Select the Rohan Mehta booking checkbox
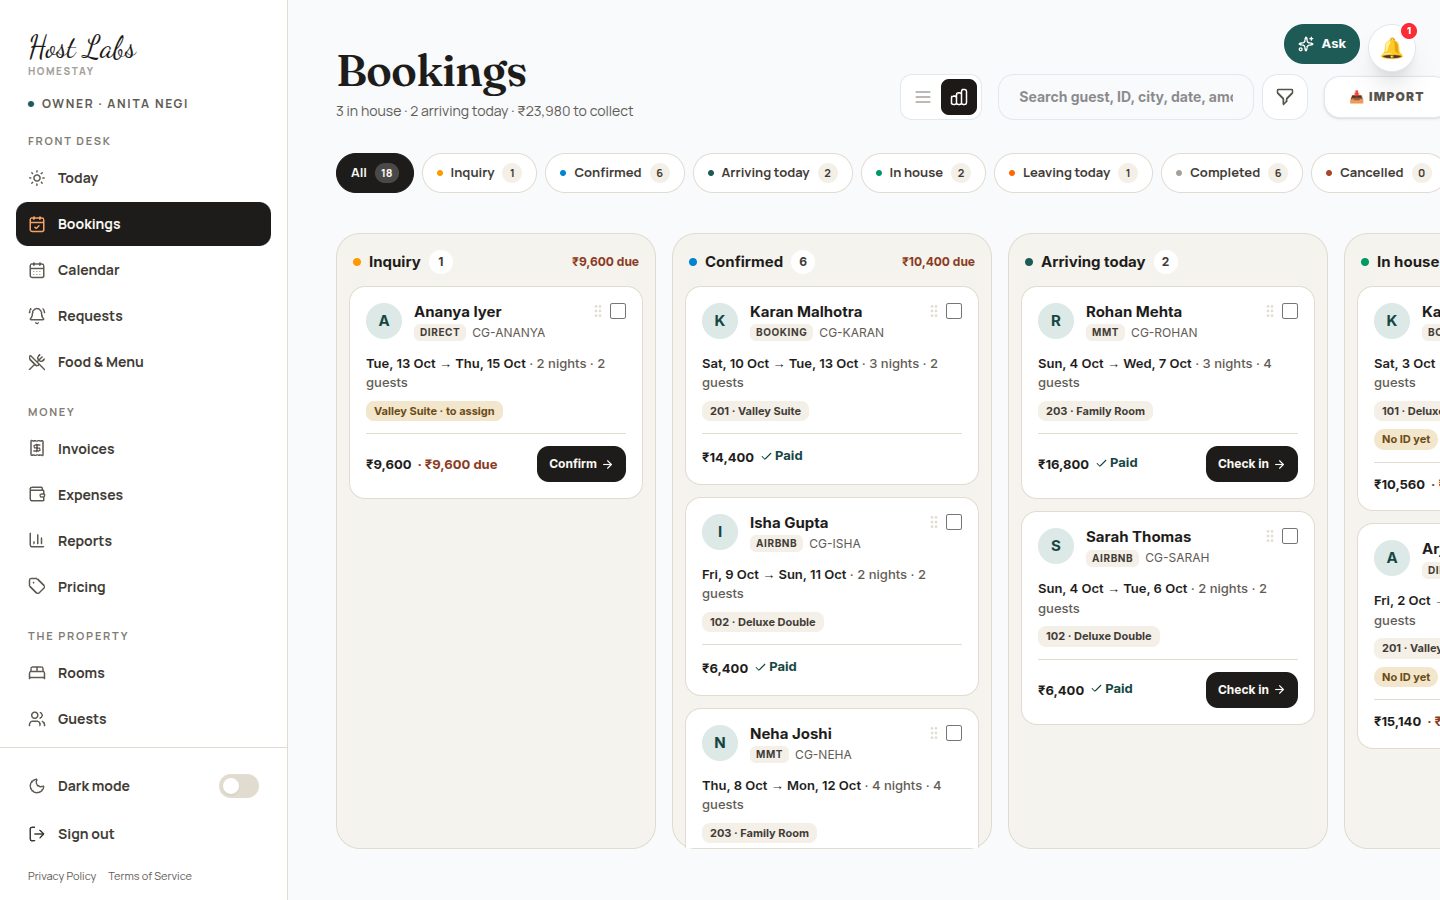The width and height of the screenshot is (1440, 900). point(1290,311)
